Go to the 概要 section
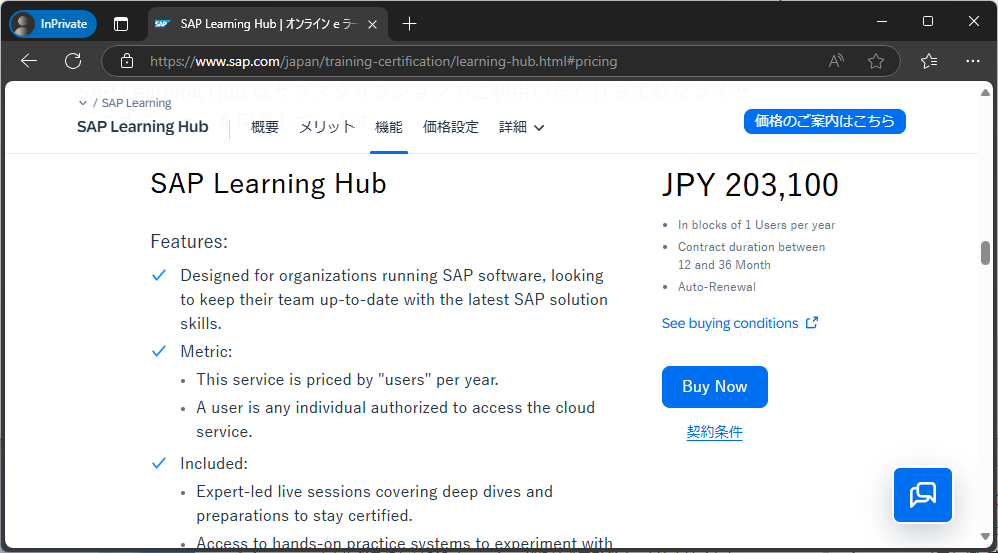Viewport: 998px width, 553px height. pos(265,127)
